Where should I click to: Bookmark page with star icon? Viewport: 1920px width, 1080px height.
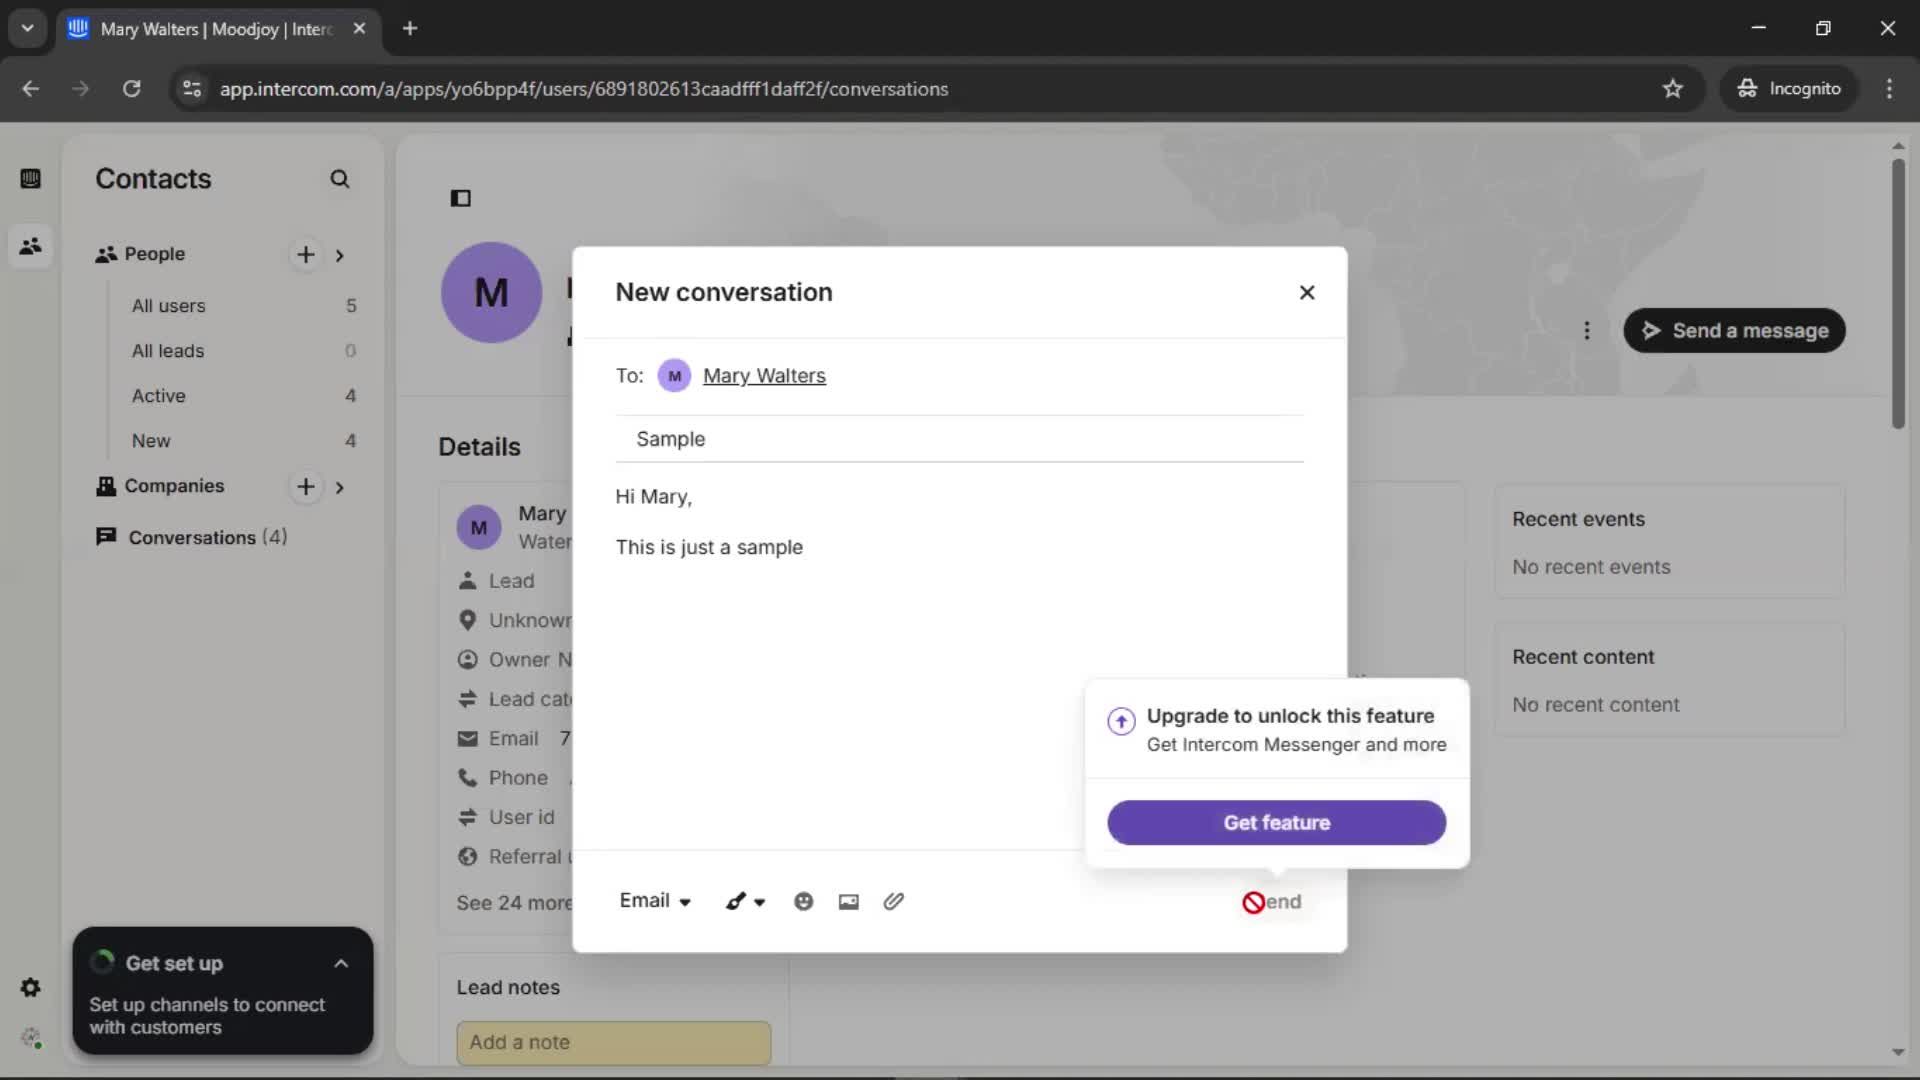pos(1673,89)
